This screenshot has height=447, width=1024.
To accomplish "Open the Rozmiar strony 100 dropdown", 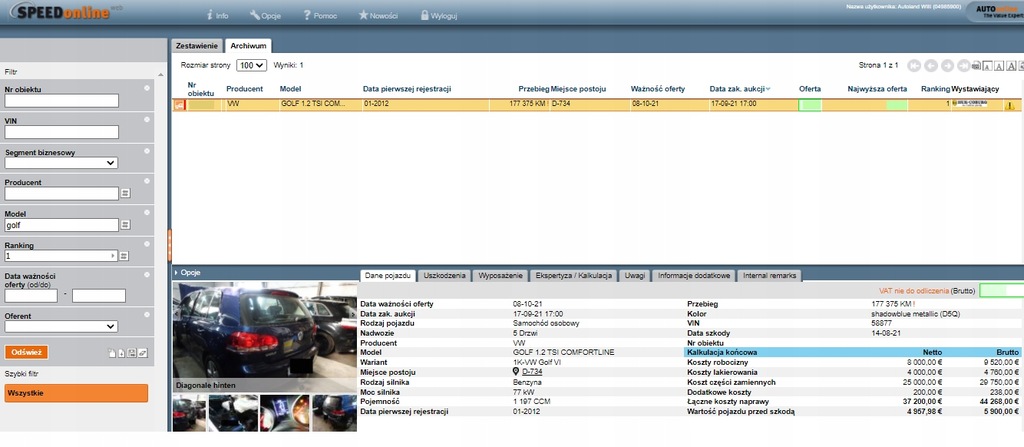I will click(251, 65).
